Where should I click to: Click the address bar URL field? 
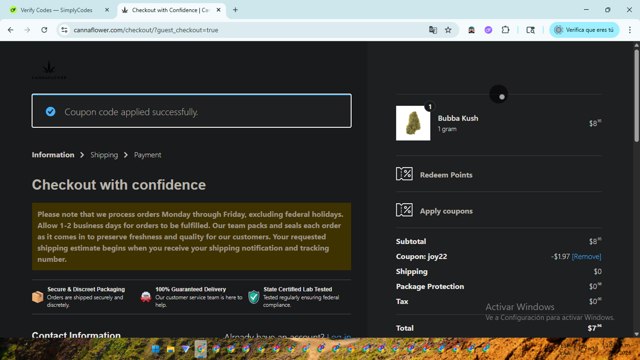[245, 30]
